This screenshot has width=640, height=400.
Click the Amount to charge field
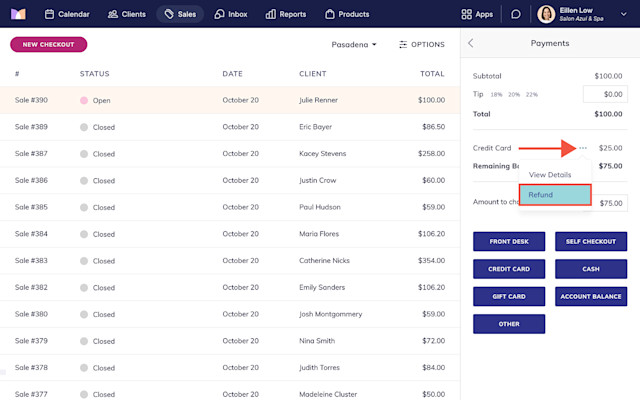coord(609,203)
